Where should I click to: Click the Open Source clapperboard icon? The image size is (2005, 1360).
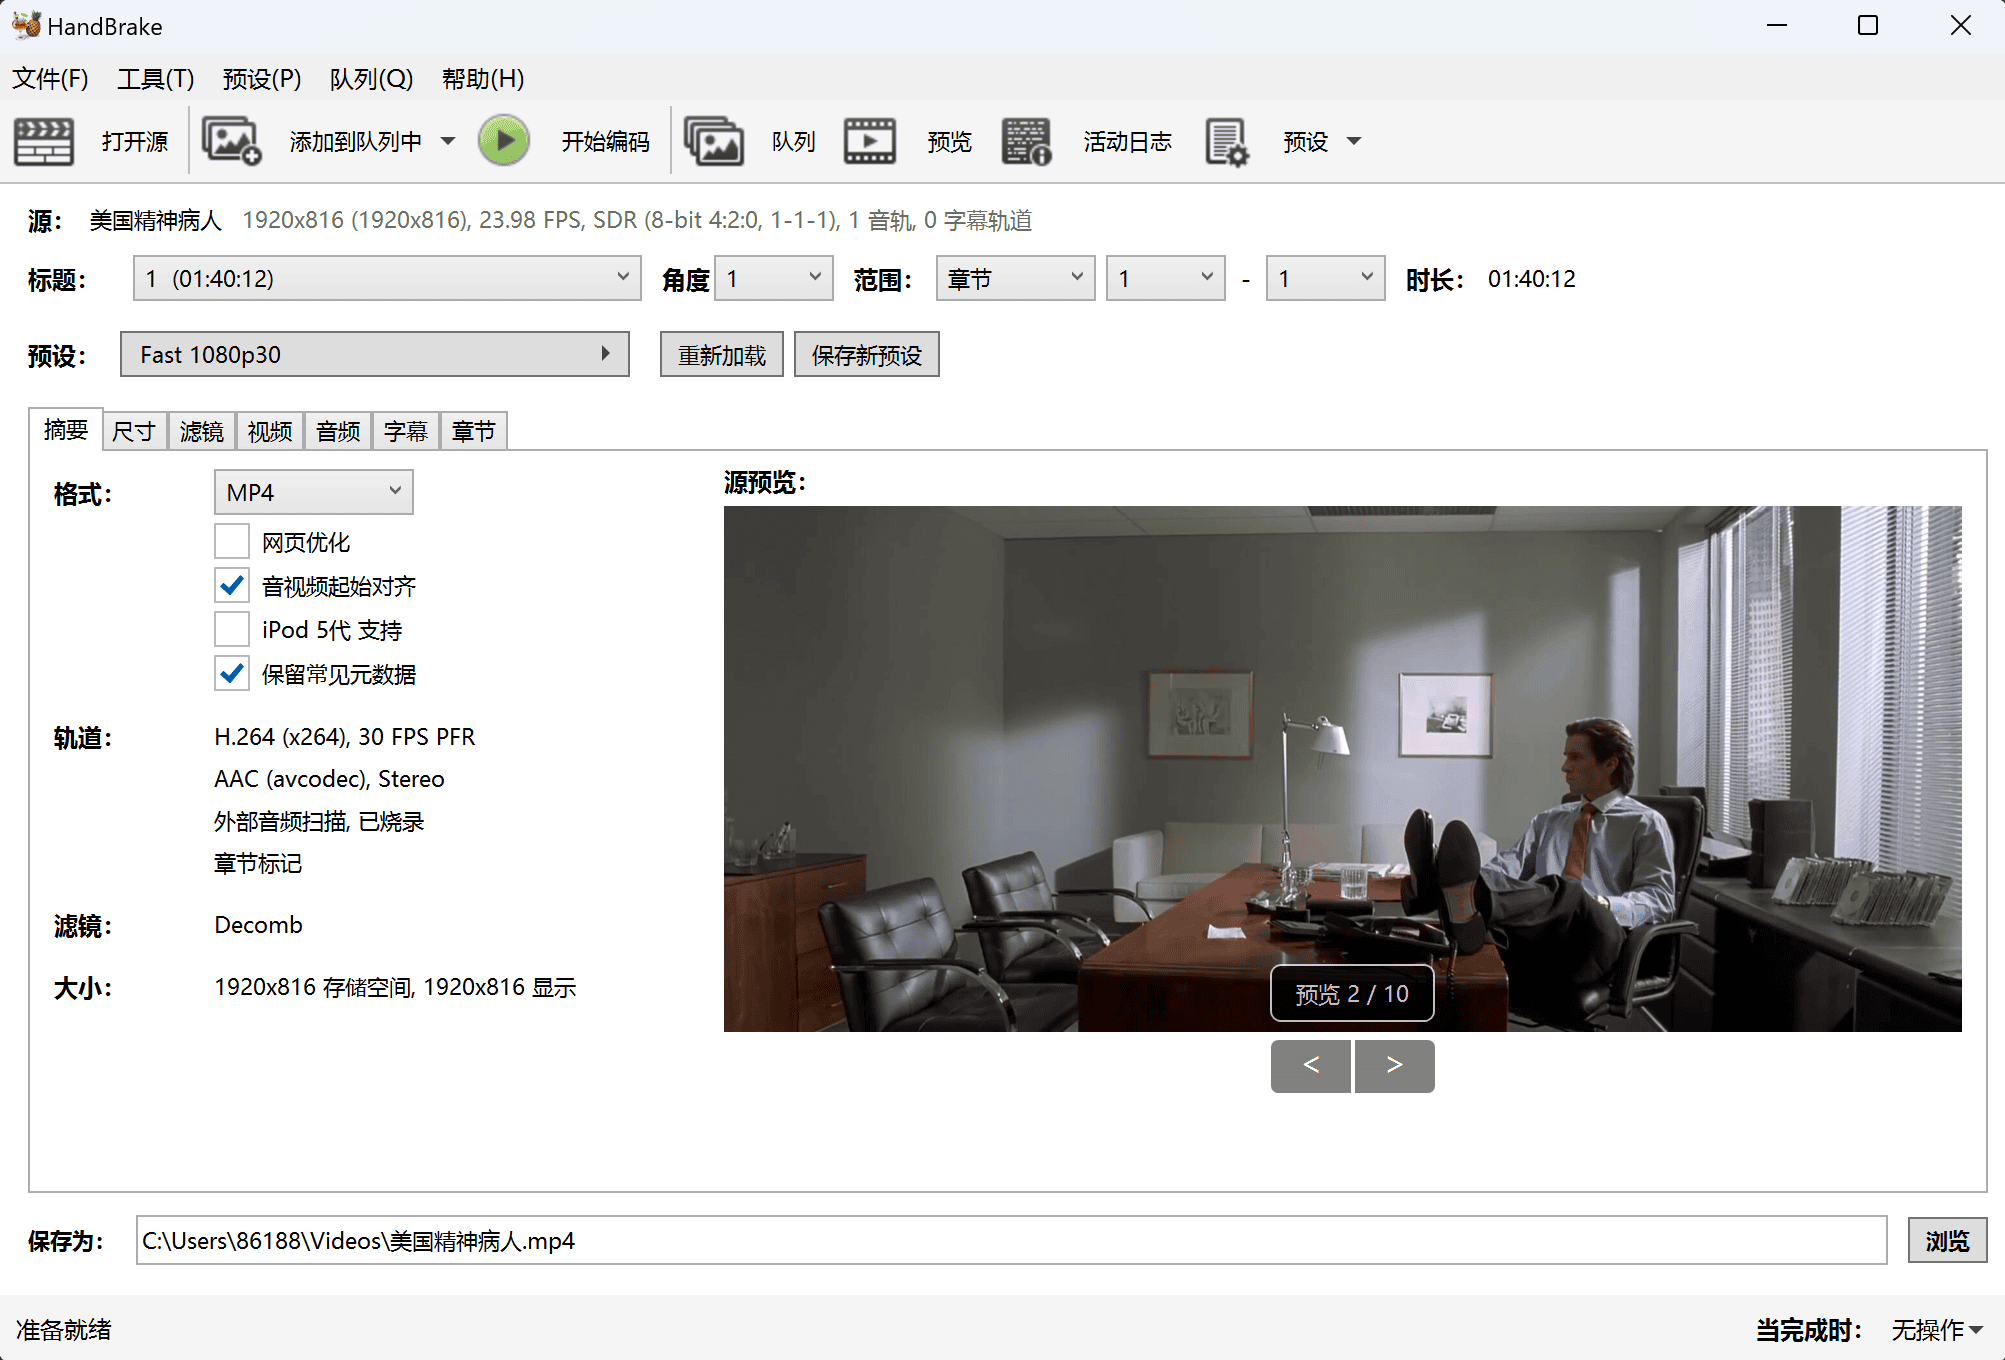tap(43, 141)
